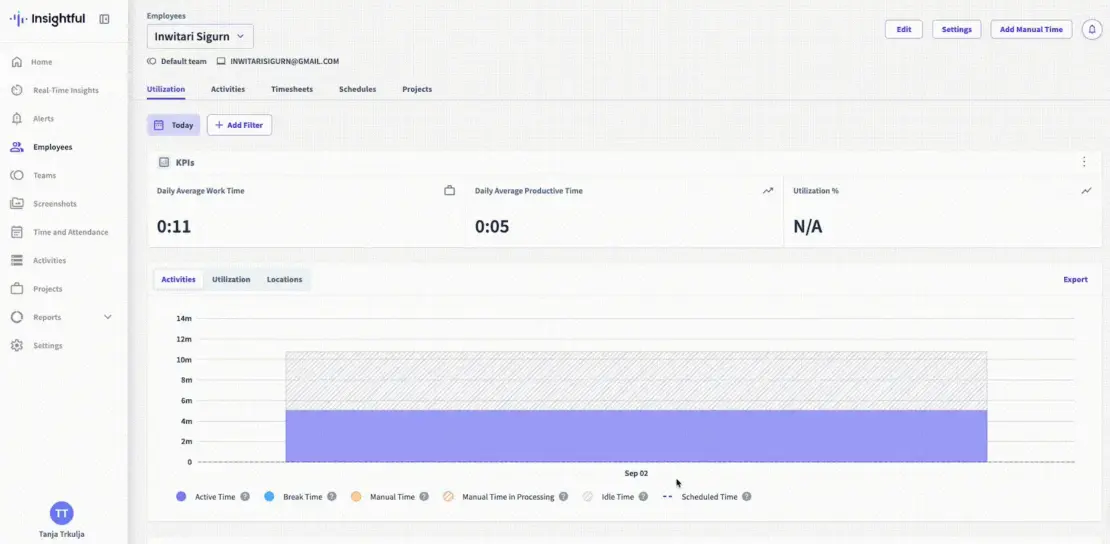This screenshot has width=1110, height=544.
Task: Click the Real-Time Insights clock icon
Action: 17,91
